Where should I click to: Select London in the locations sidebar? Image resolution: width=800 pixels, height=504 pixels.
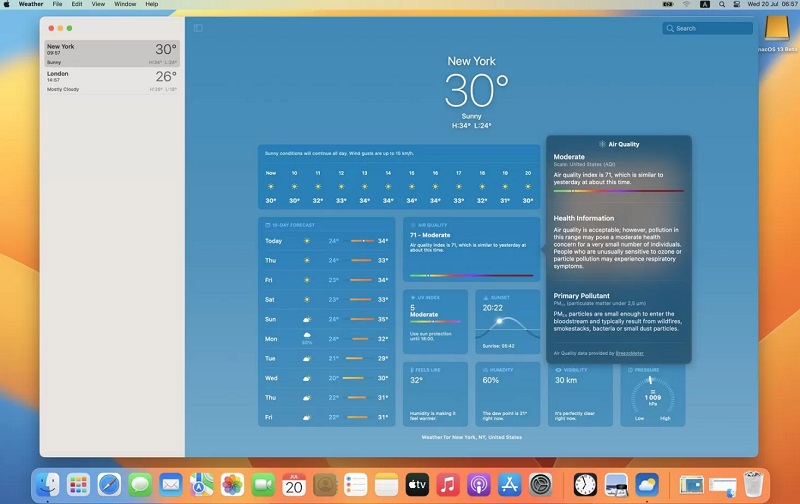click(x=112, y=81)
